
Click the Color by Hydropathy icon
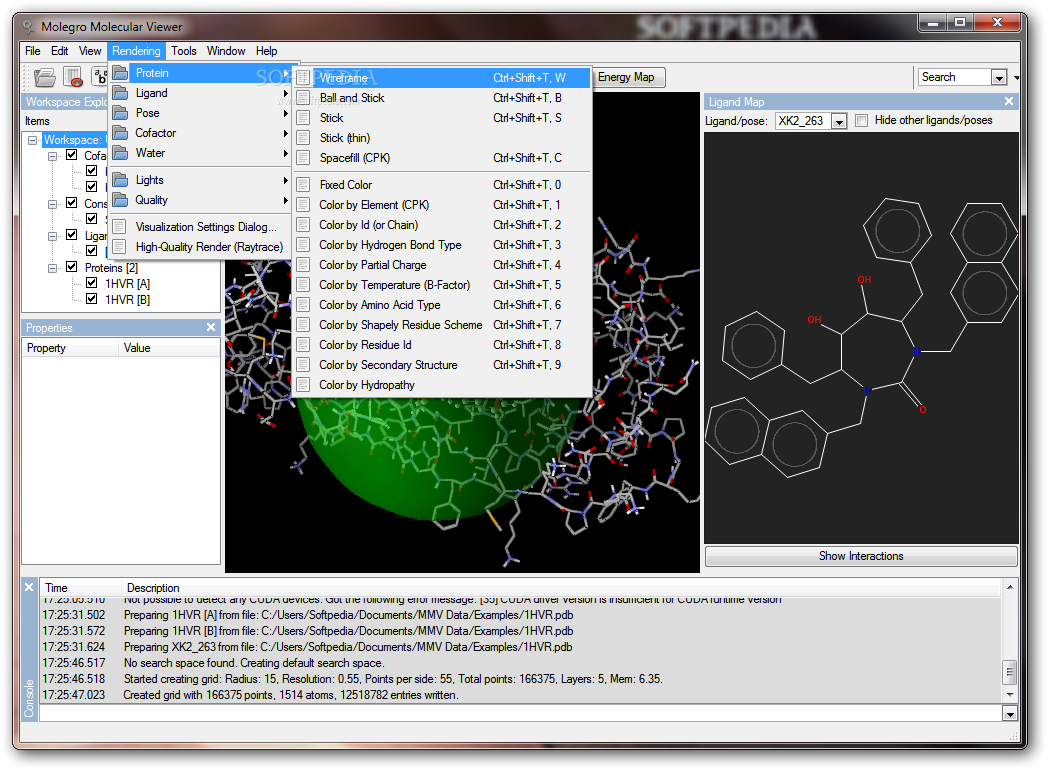(303, 386)
